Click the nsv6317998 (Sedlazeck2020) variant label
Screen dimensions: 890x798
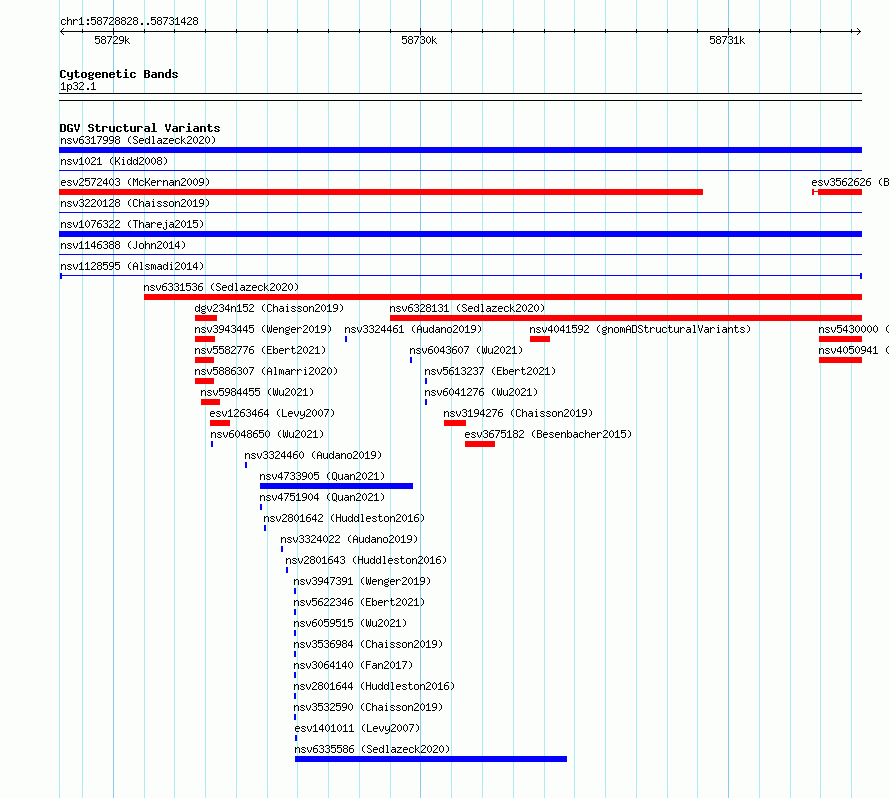138,140
